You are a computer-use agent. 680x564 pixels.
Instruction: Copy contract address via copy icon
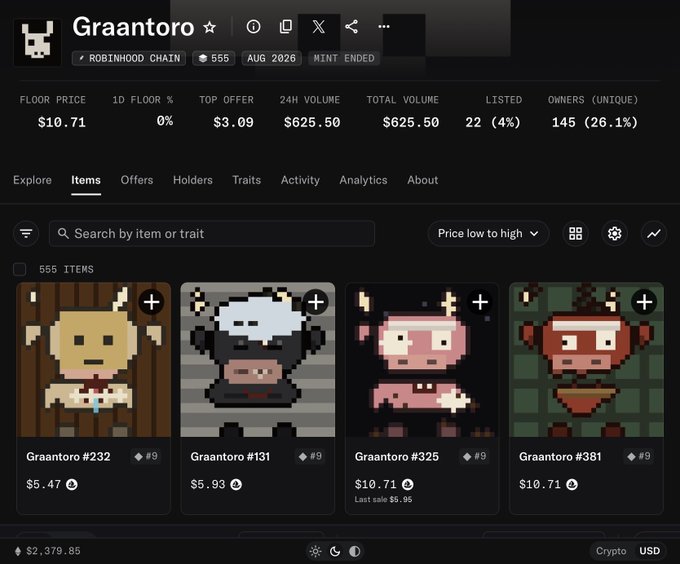coord(286,26)
